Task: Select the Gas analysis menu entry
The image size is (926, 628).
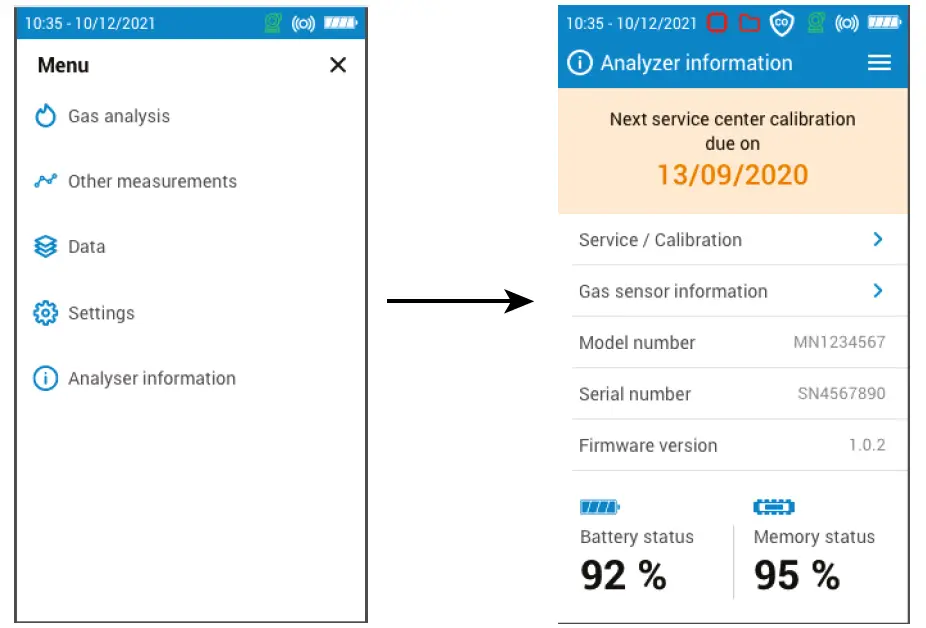Action: 118,117
